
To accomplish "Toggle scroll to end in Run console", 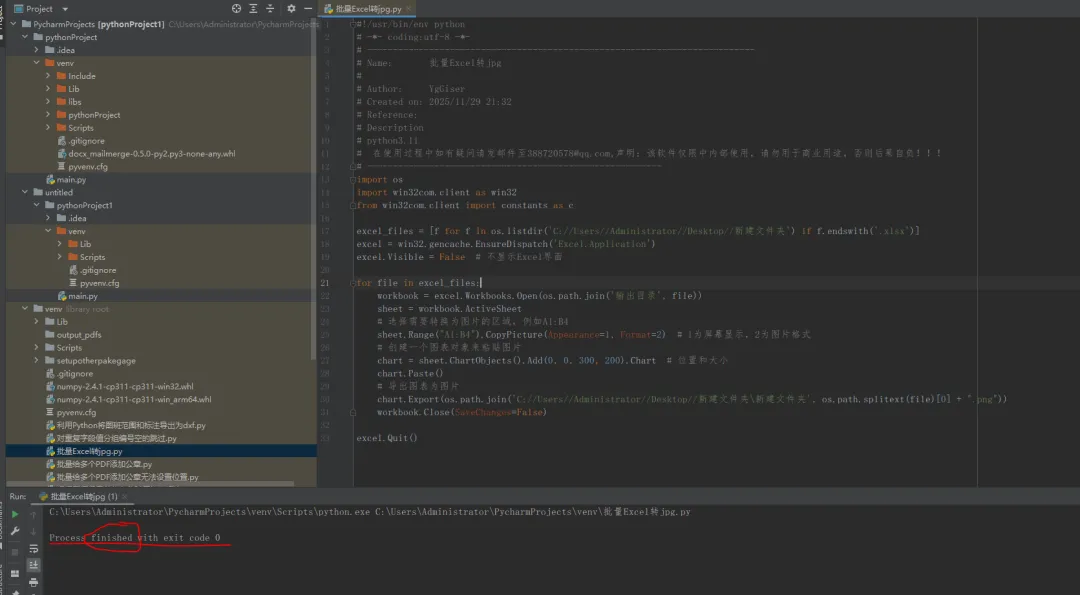I will click(34, 564).
